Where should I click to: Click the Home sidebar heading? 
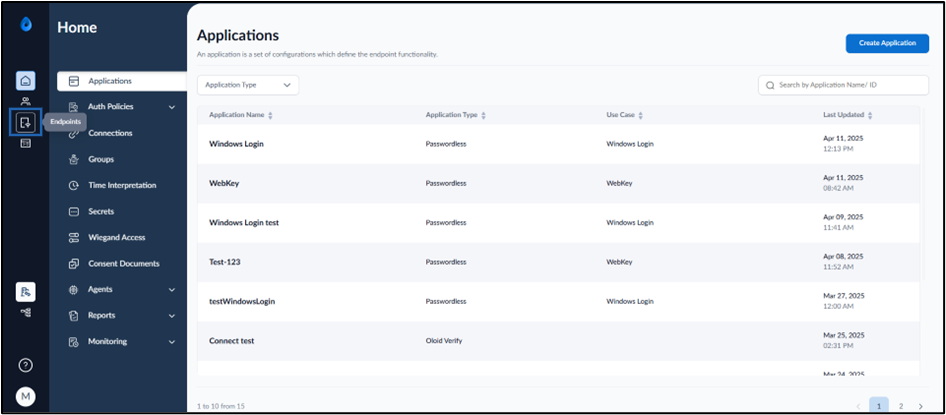pyautogui.click(x=77, y=28)
